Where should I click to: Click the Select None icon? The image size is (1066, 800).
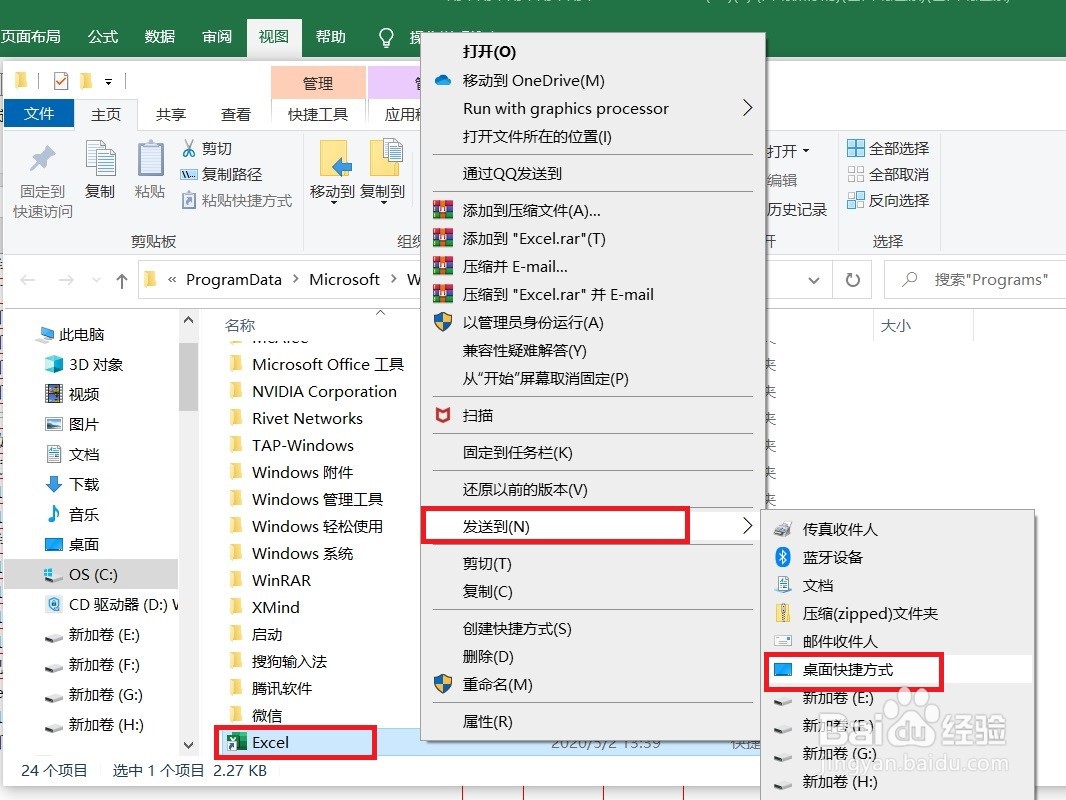tap(856, 175)
